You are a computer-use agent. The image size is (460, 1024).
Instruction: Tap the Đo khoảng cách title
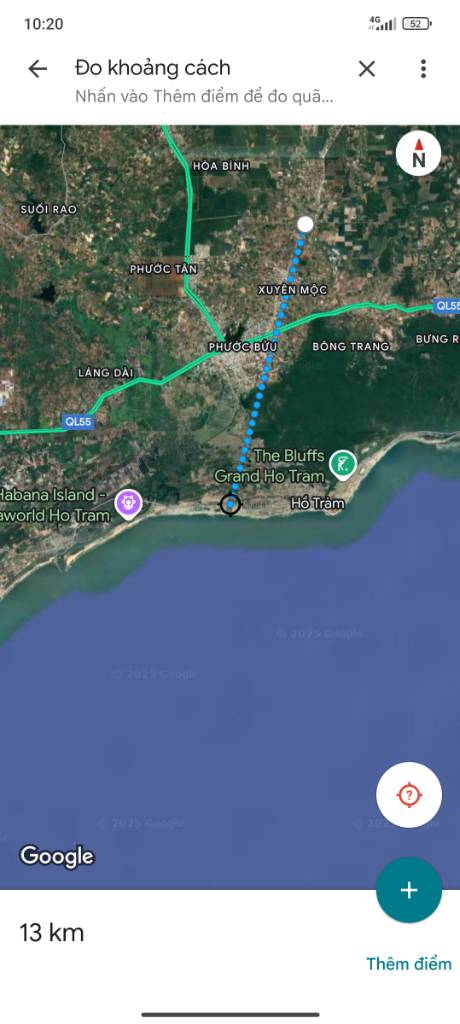[x=153, y=68]
